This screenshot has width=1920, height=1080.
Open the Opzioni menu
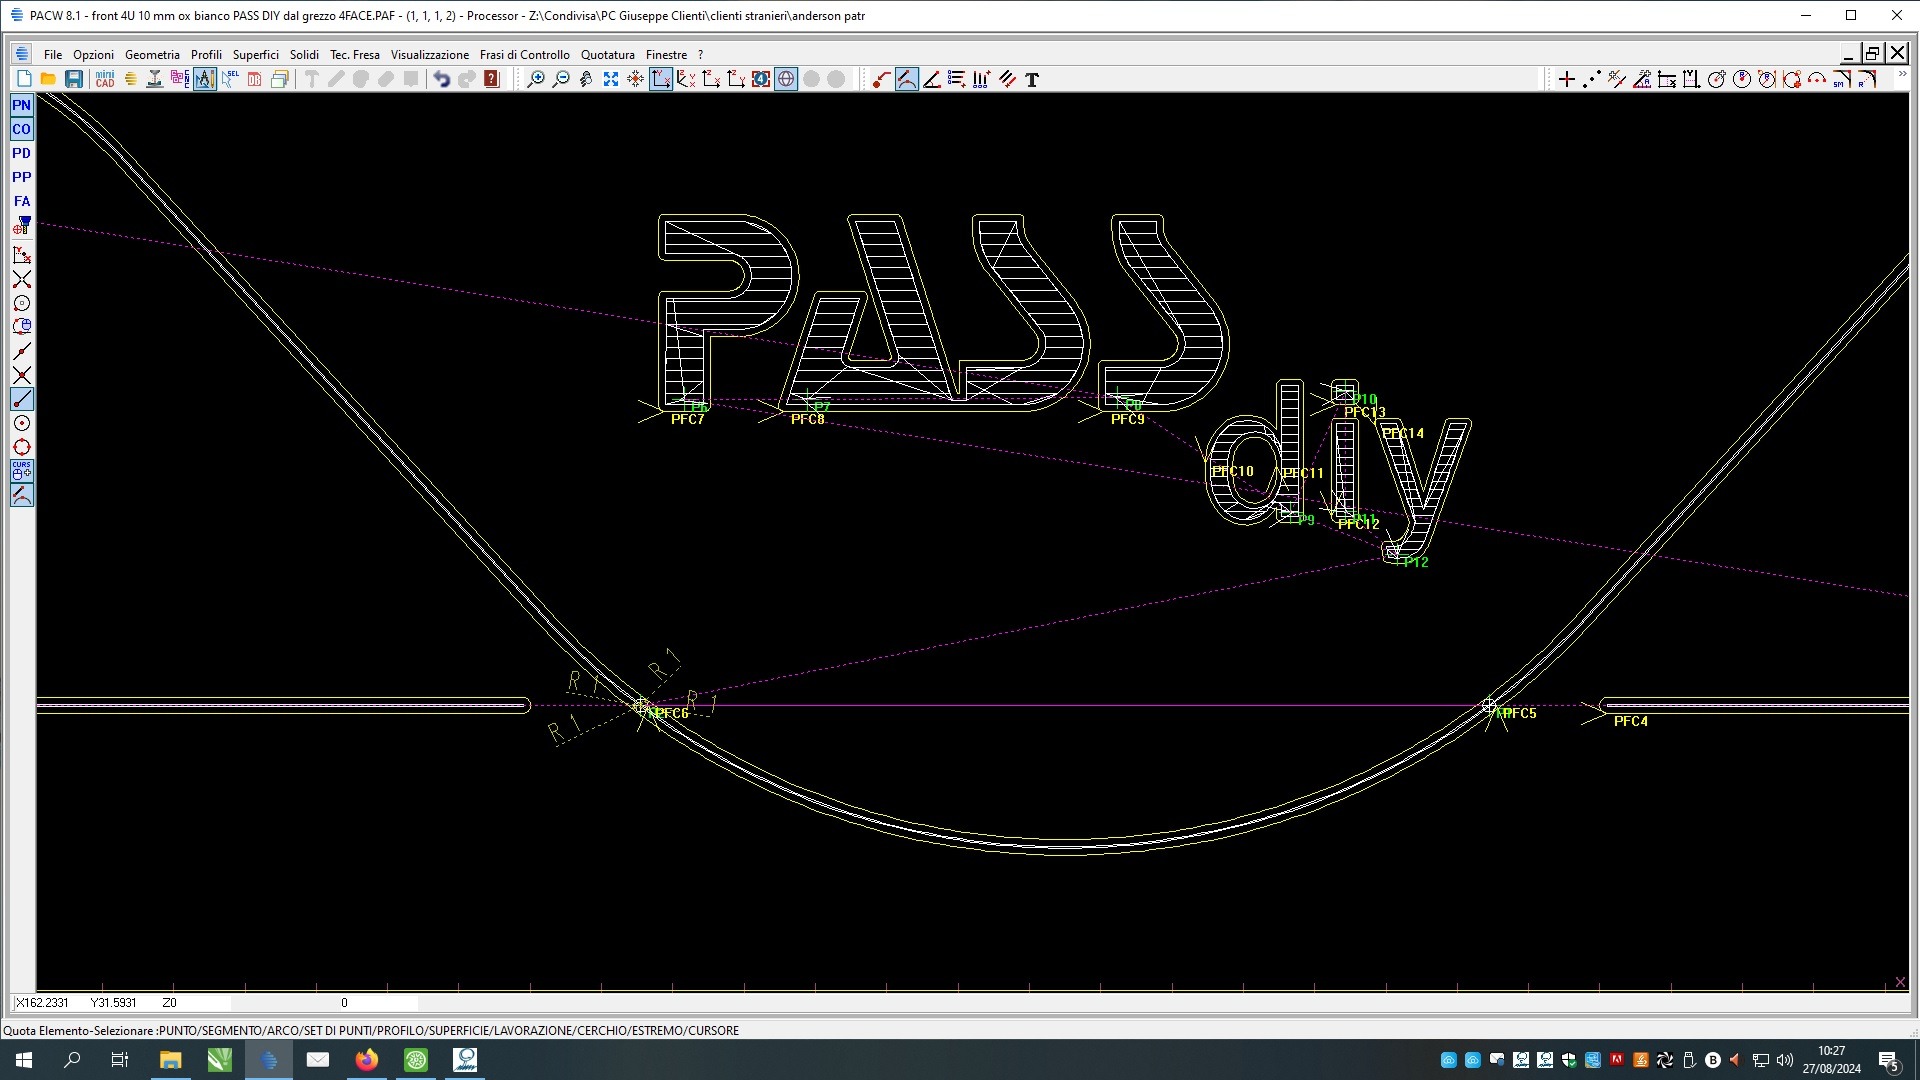[93, 55]
